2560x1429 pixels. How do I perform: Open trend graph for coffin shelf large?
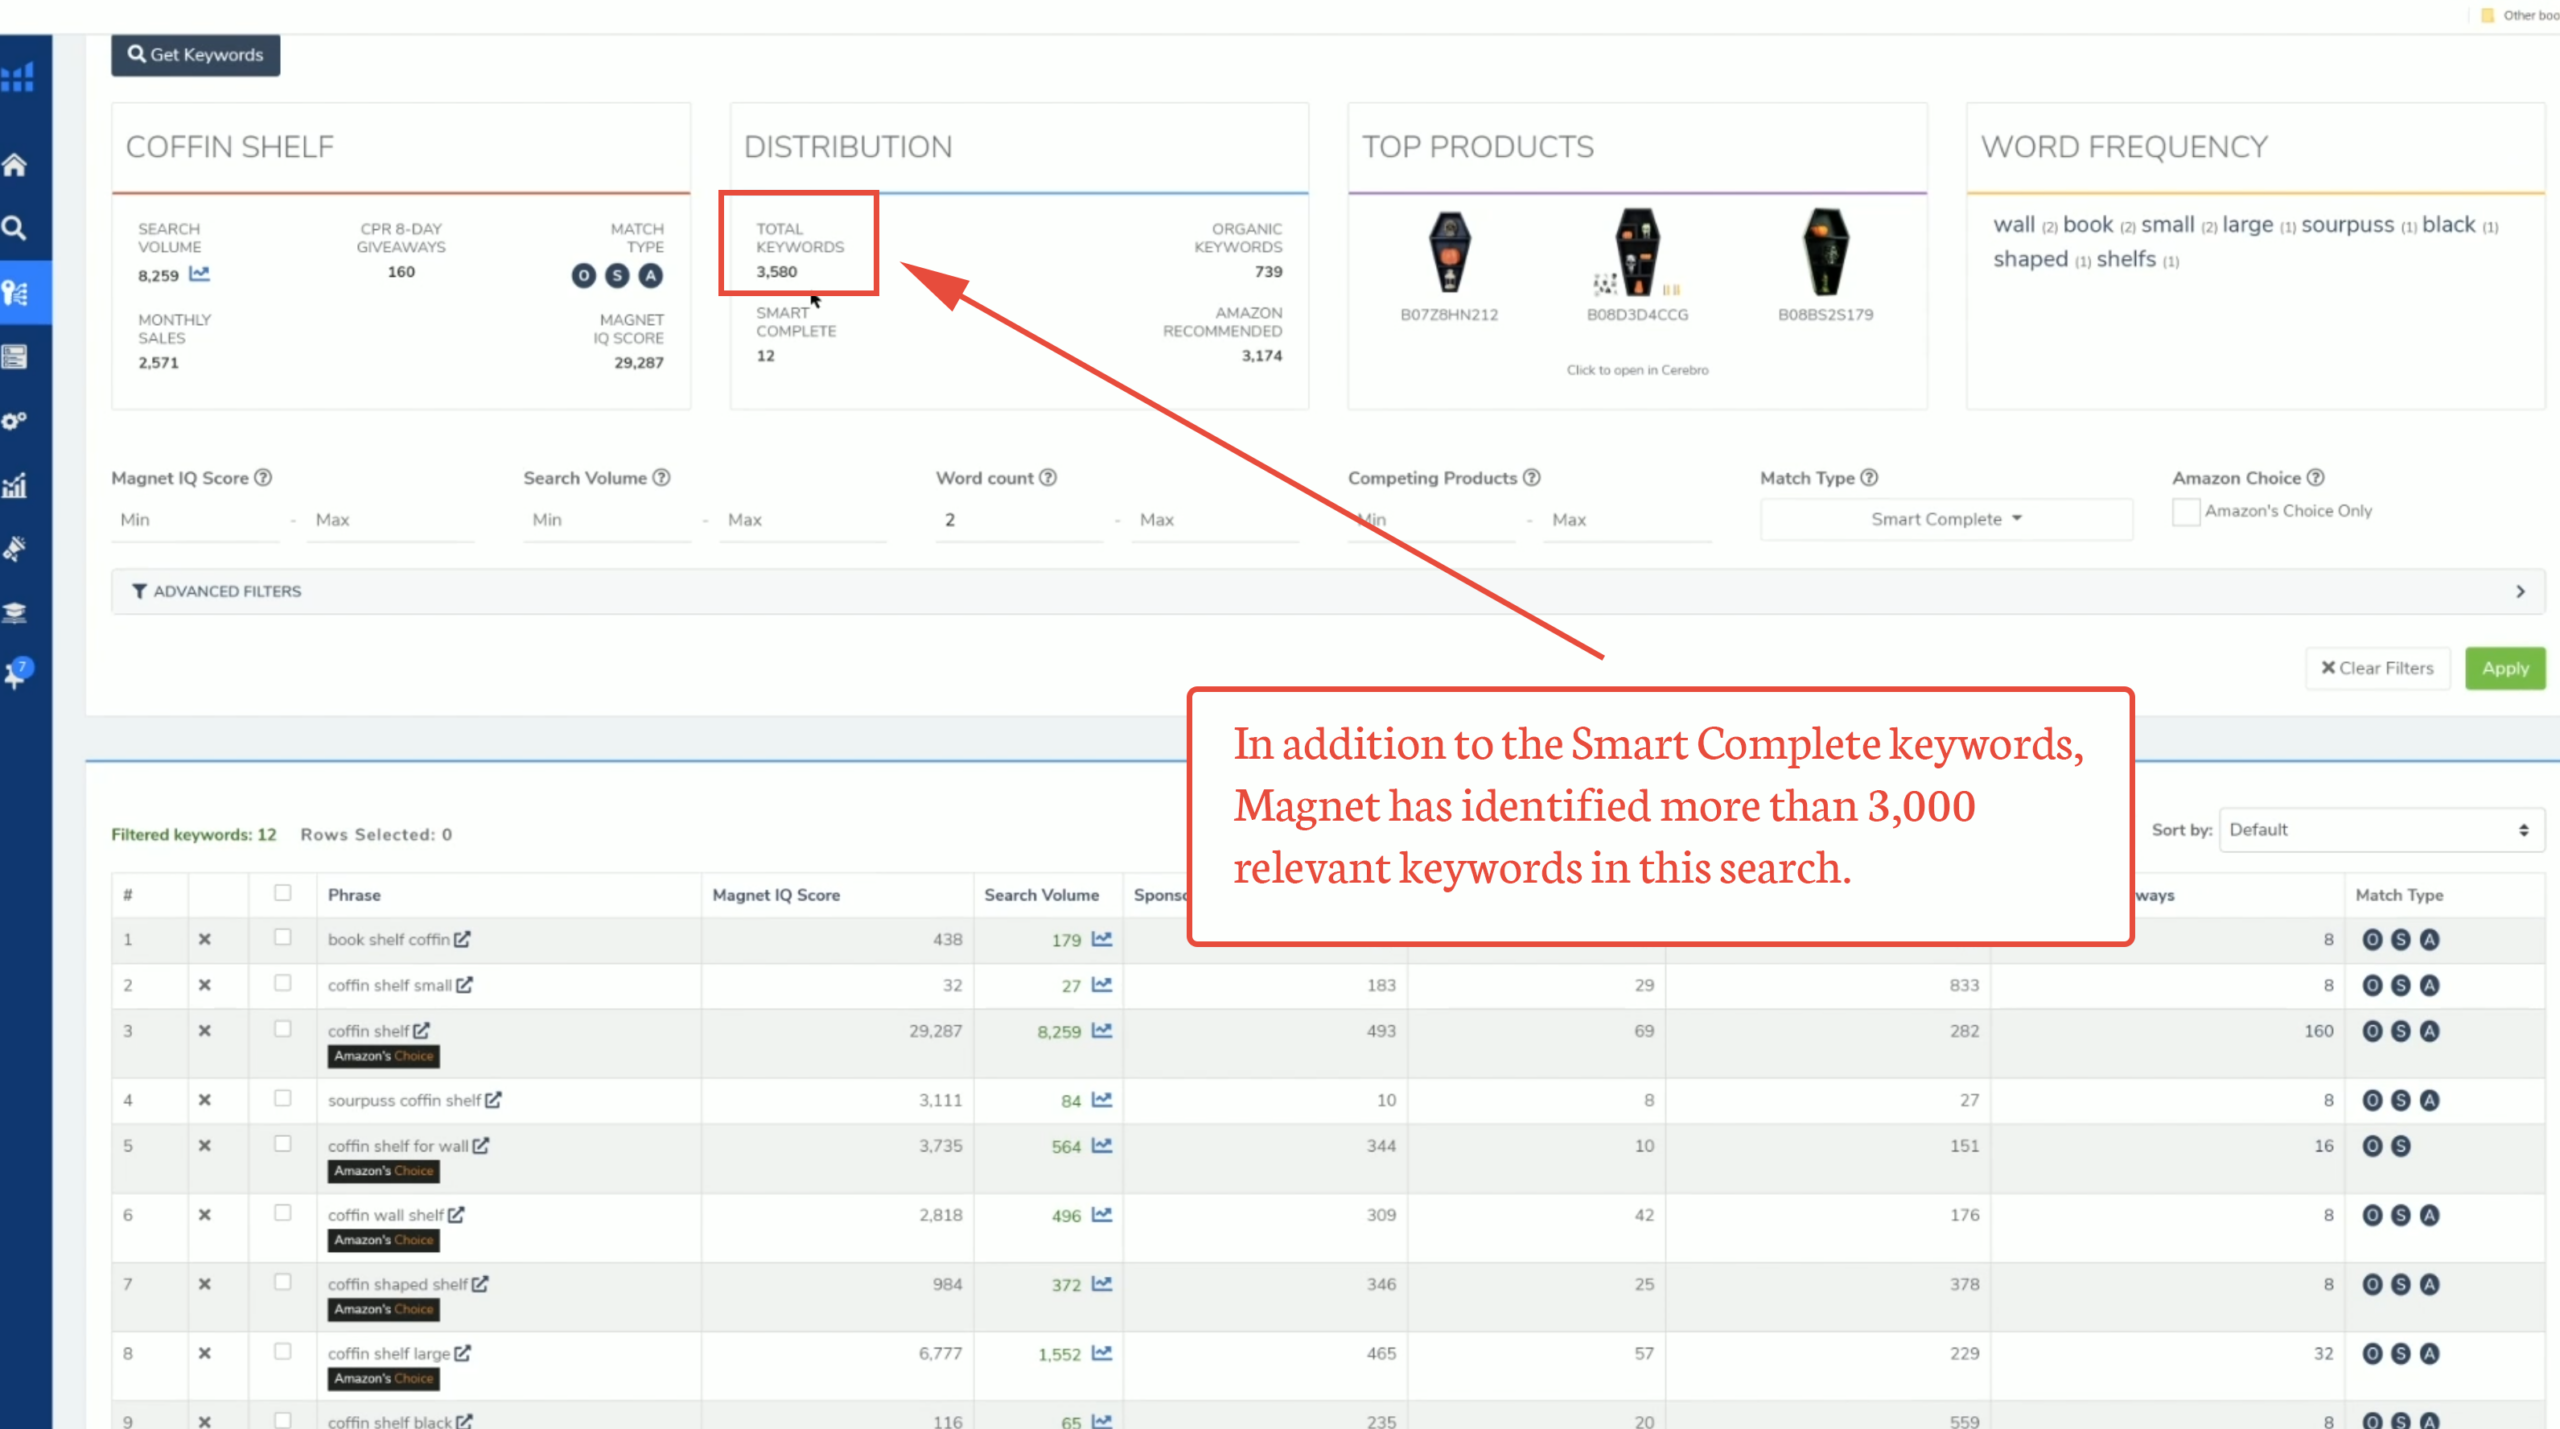1102,1353
